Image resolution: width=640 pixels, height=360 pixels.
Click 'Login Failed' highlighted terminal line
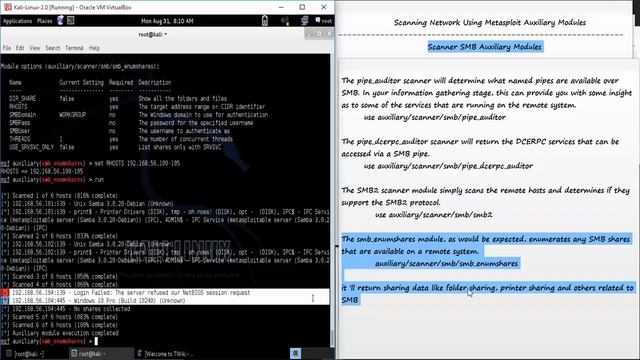pyautogui.click(x=164, y=293)
